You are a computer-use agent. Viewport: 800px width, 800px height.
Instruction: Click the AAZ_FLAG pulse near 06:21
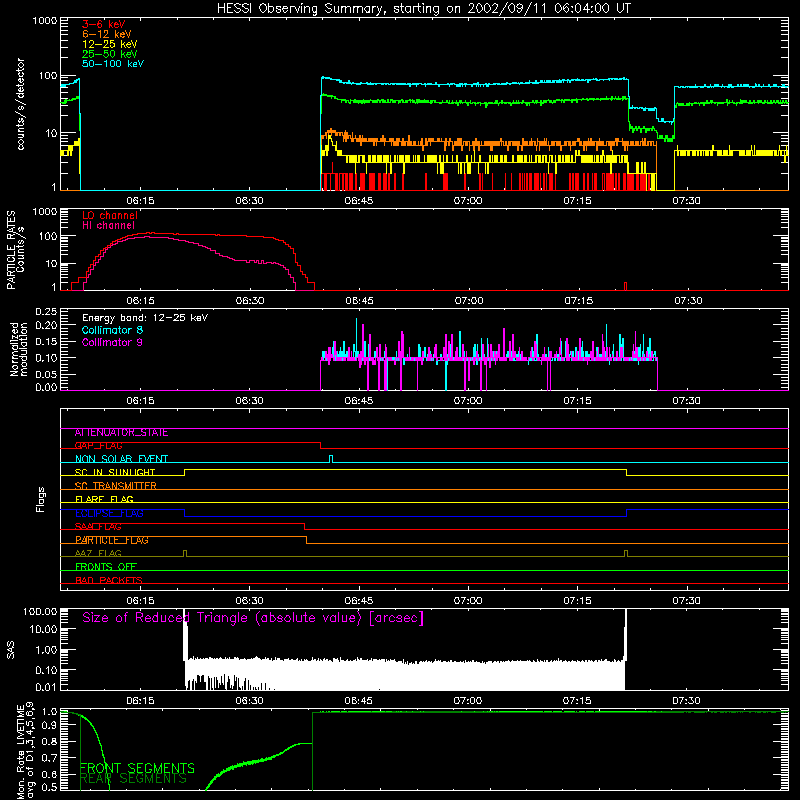(185, 554)
